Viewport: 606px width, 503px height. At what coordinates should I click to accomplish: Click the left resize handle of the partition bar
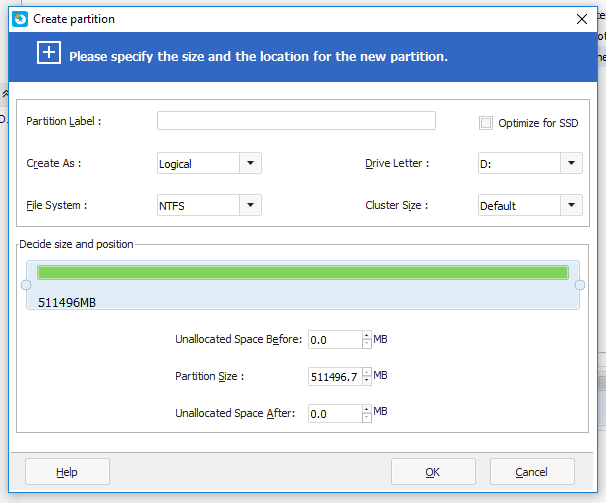(26, 286)
